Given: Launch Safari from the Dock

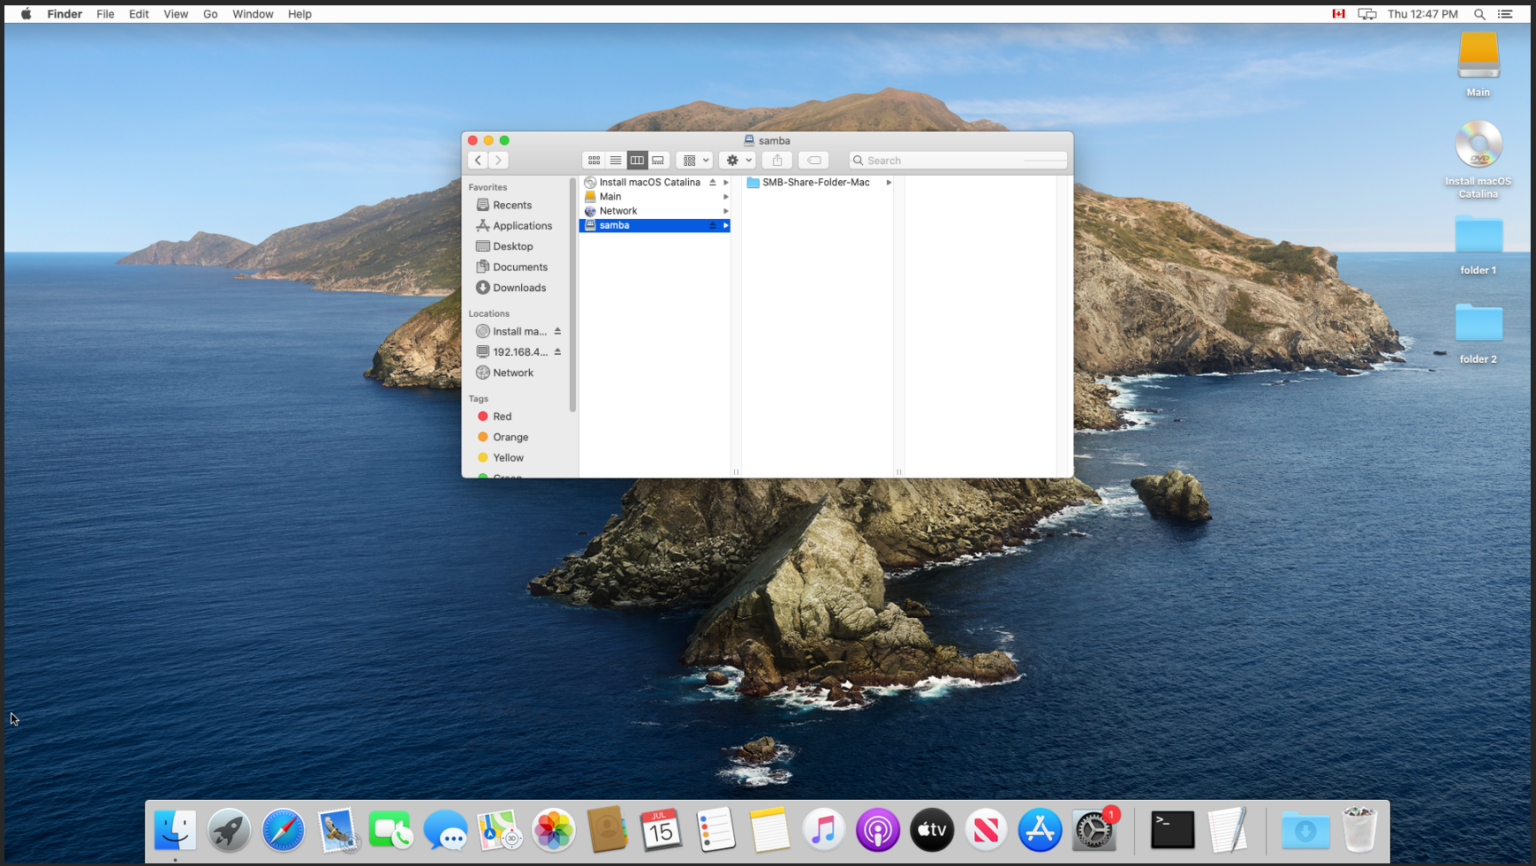Looking at the screenshot, I should 283,830.
